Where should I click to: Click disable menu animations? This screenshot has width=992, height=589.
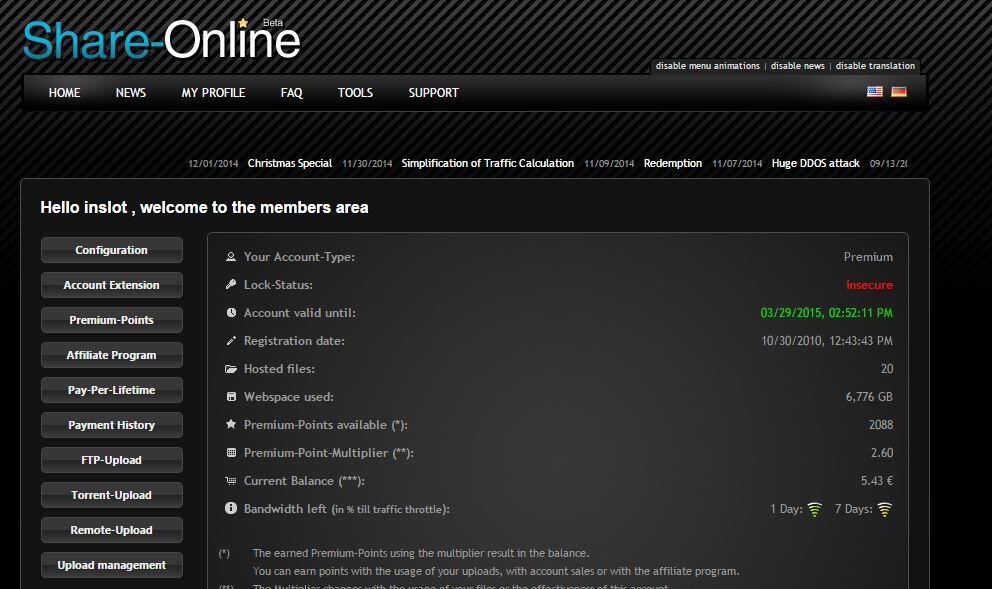click(707, 66)
